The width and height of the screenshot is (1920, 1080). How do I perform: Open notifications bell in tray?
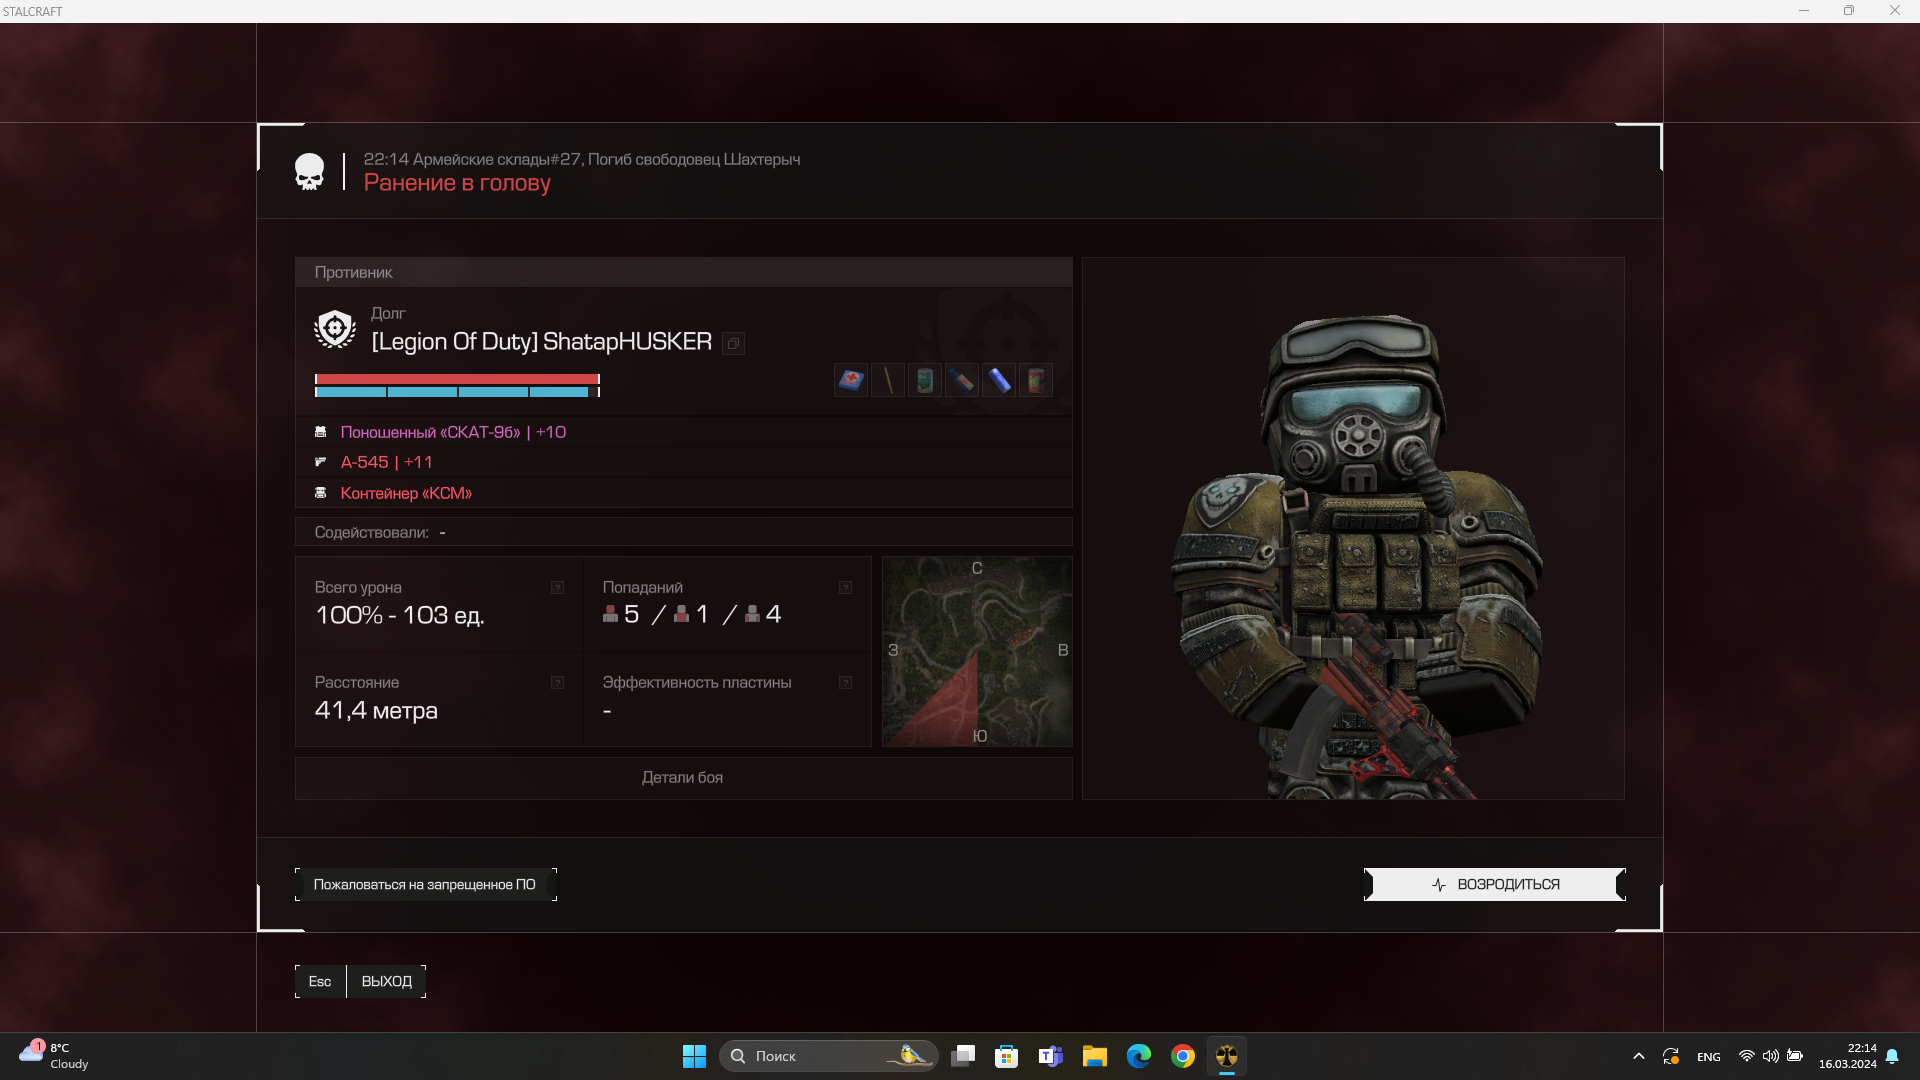pos(1892,1056)
